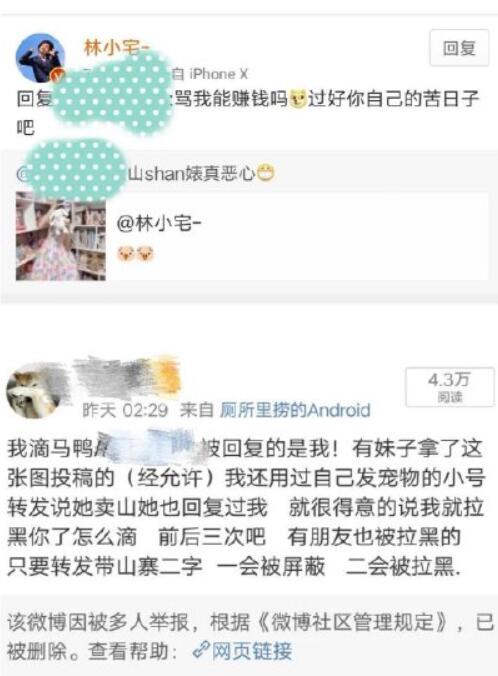Image resolution: width=498 pixels, height=676 pixels.
Task: Click the blurred username of second poster
Action: tap(127, 376)
